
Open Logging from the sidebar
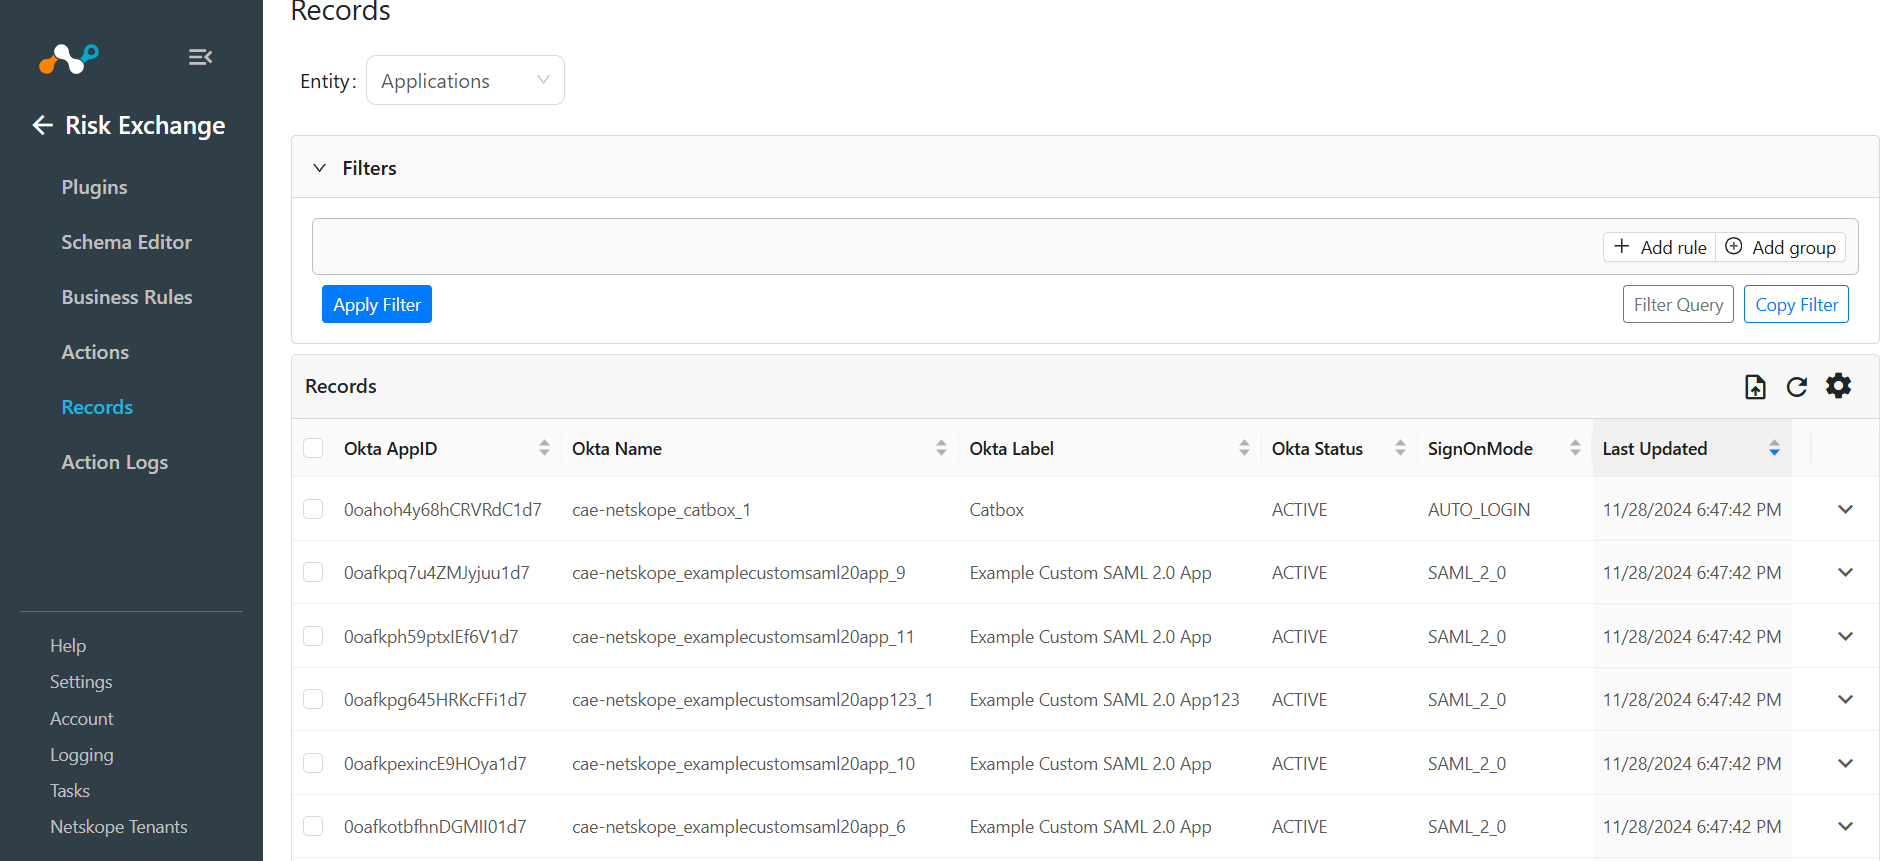82,755
